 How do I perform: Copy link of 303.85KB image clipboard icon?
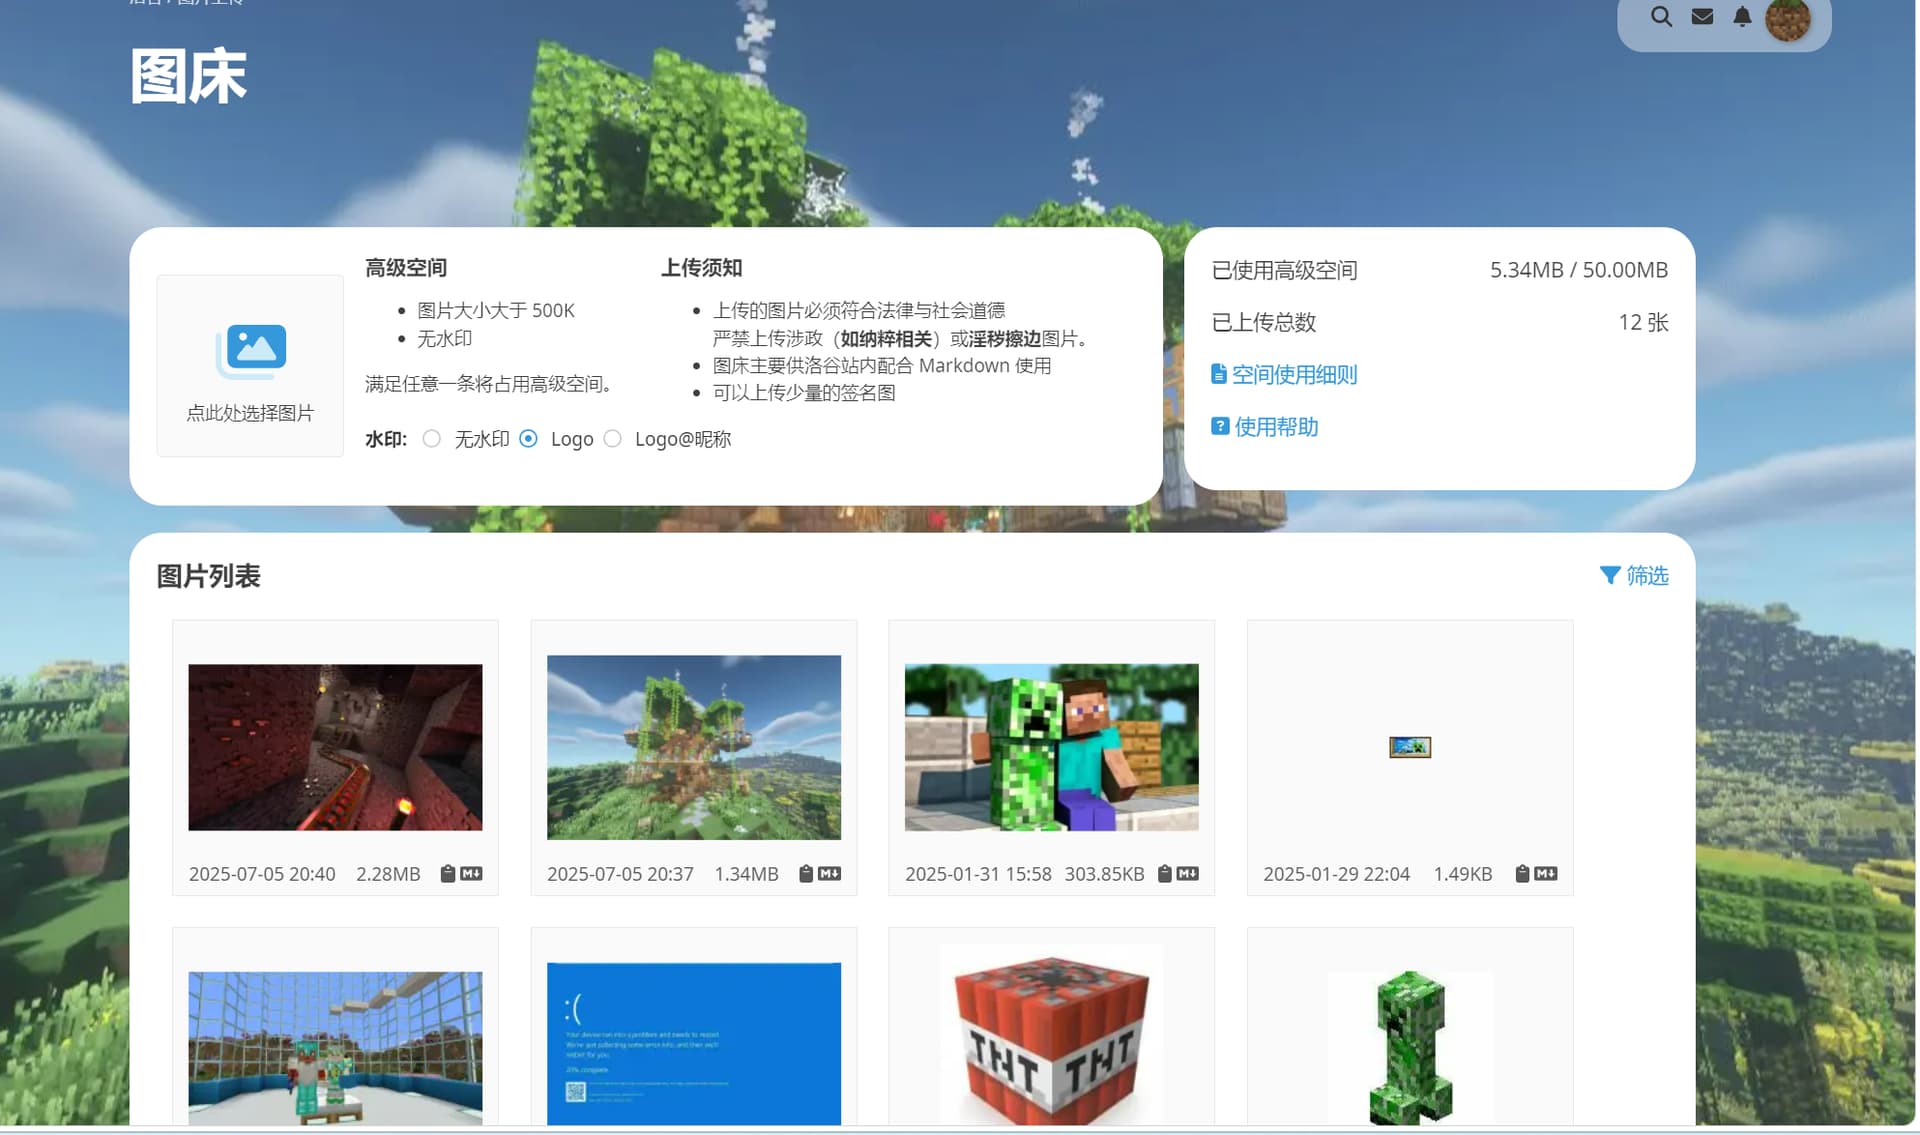(1164, 874)
